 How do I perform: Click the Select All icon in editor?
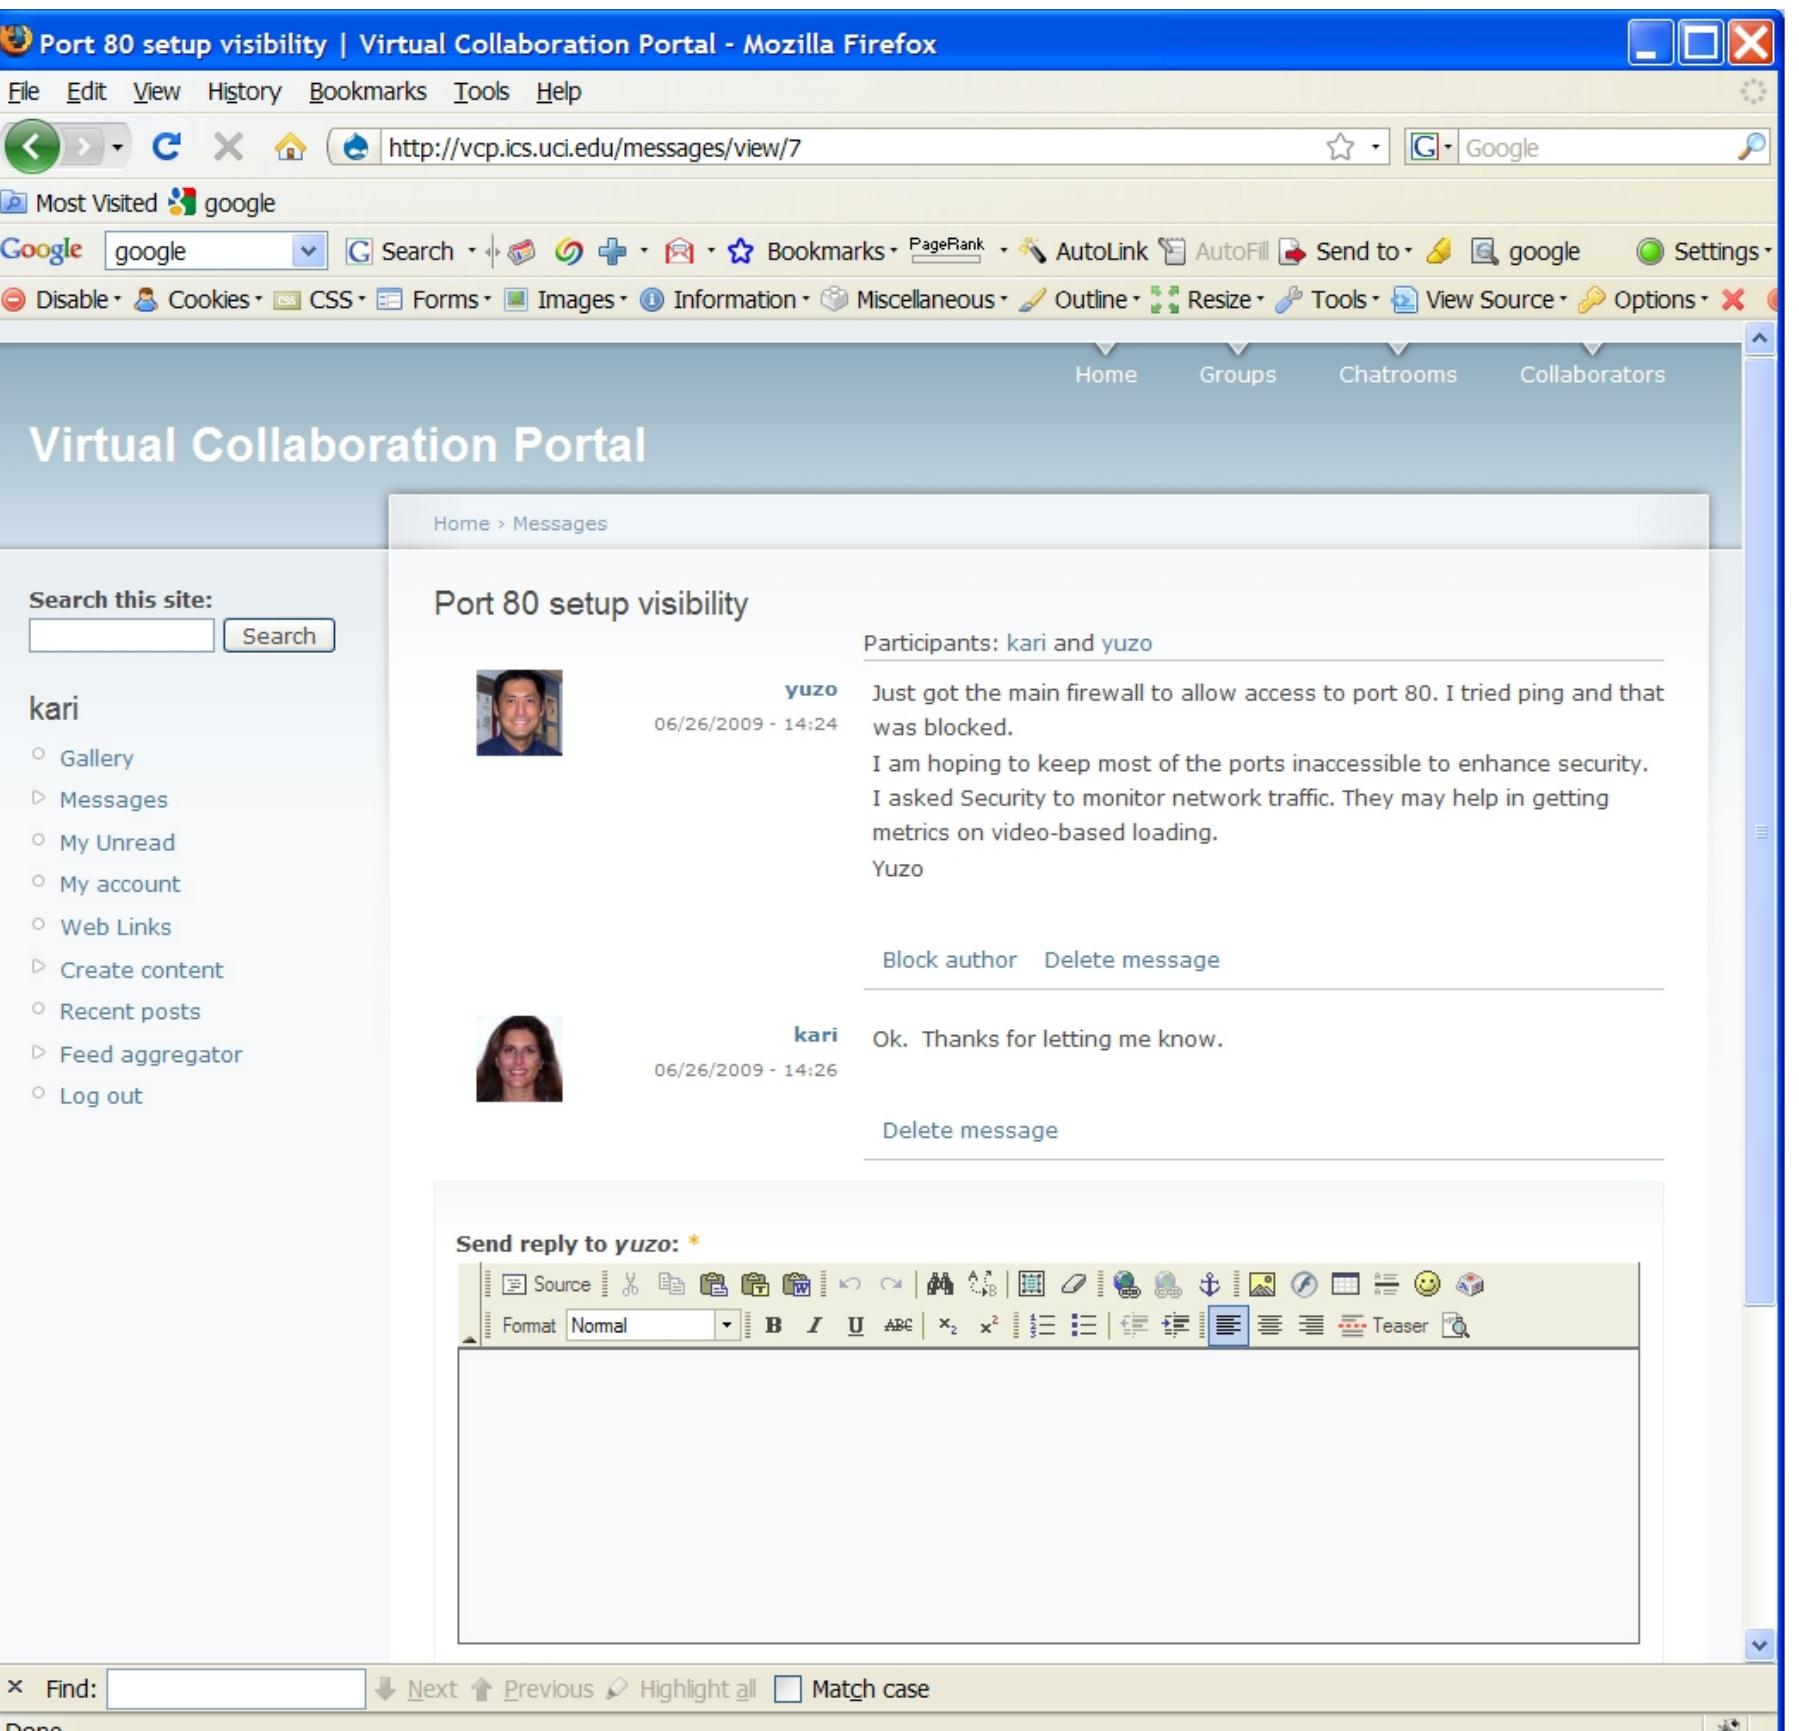pyautogui.click(x=1031, y=1284)
